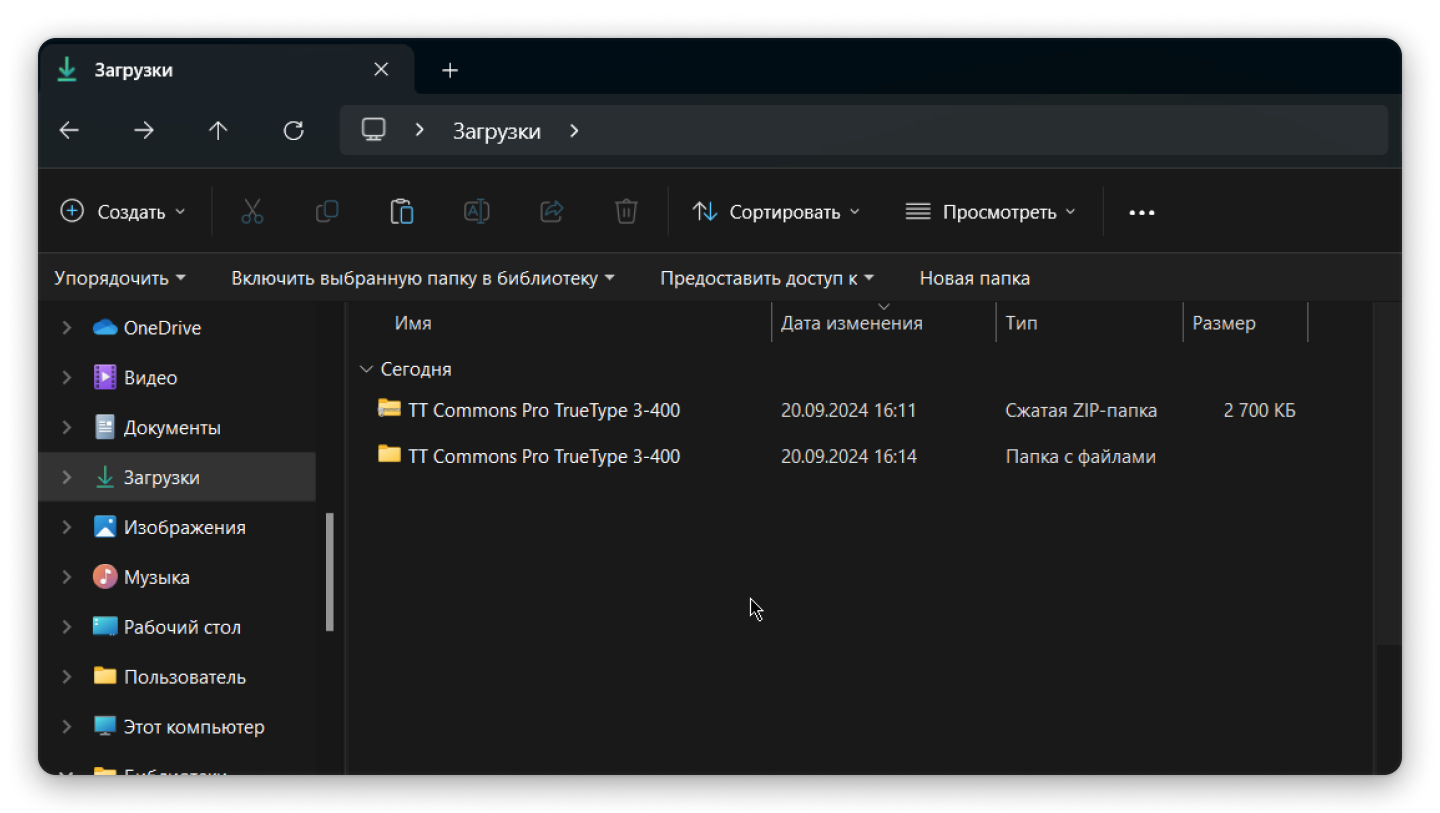Open the Предоставить доступ к menu

(767, 278)
